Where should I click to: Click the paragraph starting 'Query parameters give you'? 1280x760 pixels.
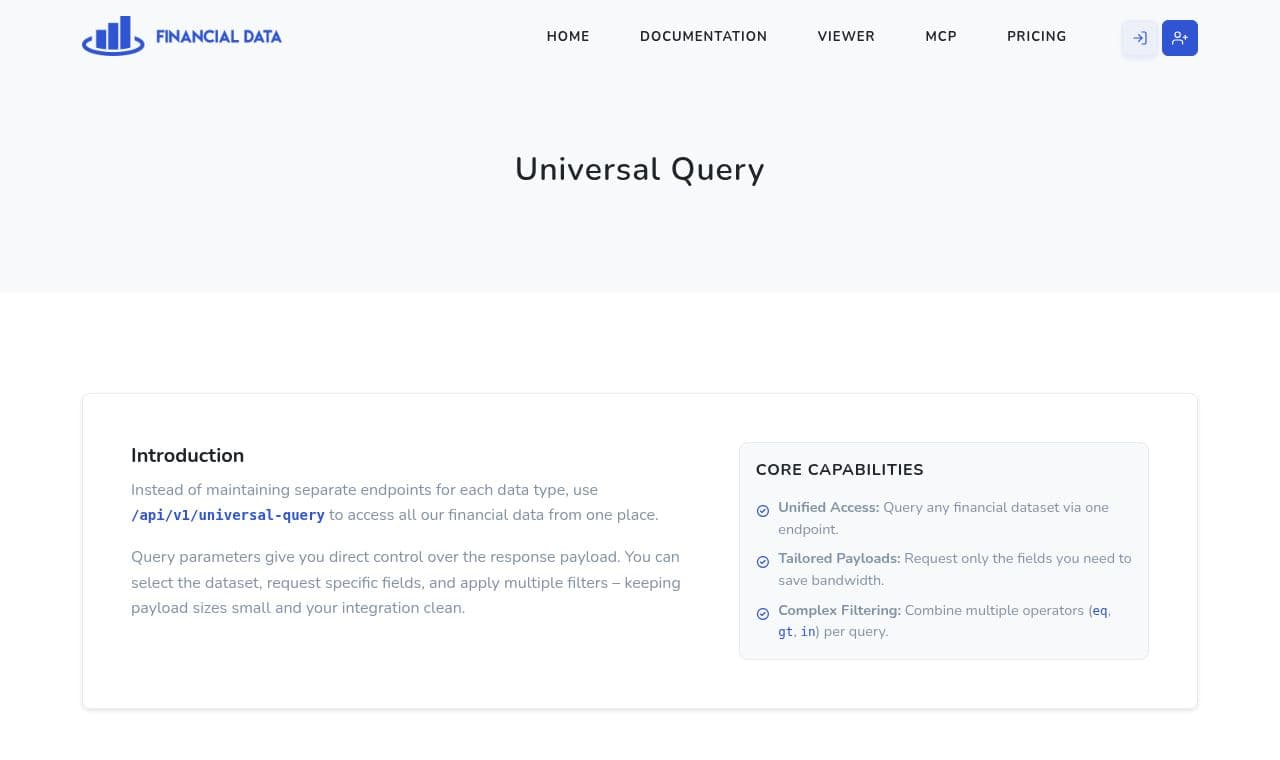pos(406,582)
